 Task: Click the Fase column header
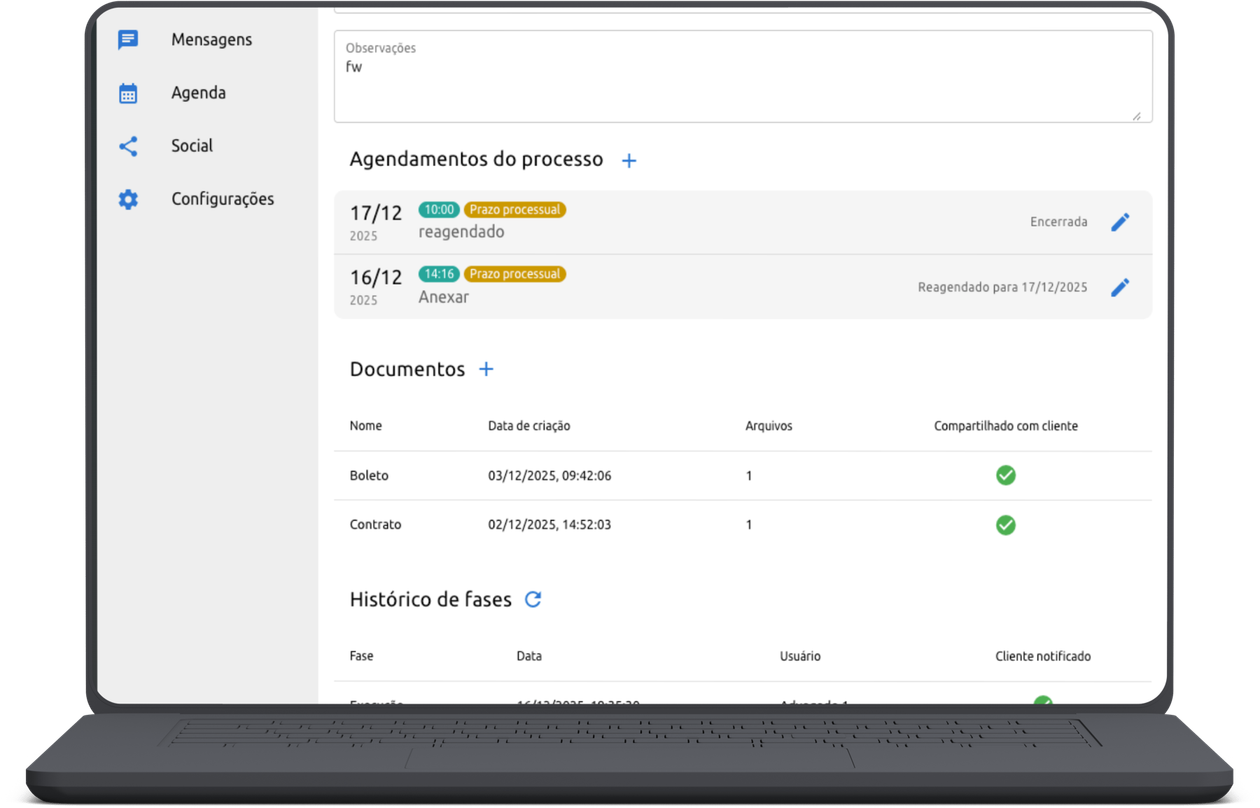(362, 656)
